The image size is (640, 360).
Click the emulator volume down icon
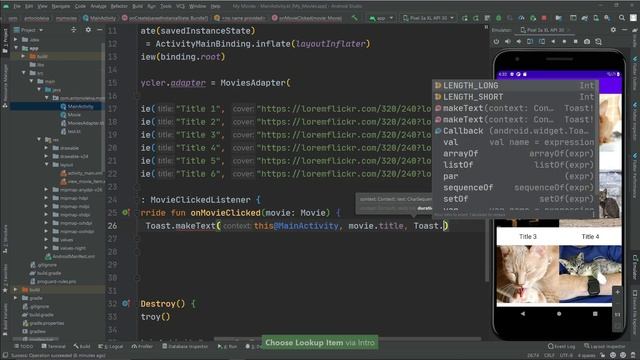pos(519,42)
